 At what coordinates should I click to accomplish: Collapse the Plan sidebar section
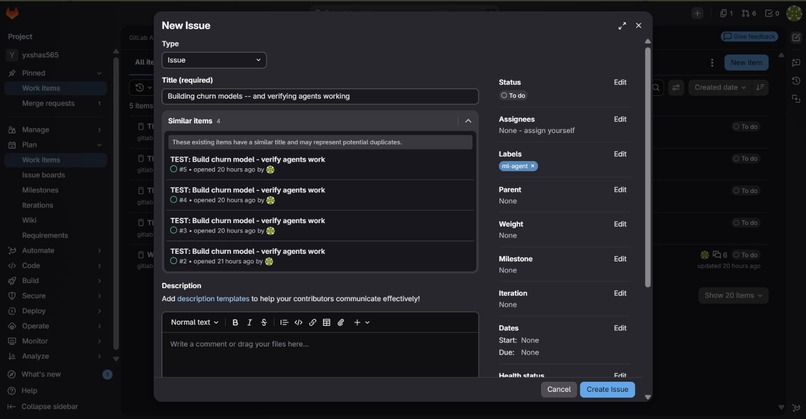click(56, 145)
